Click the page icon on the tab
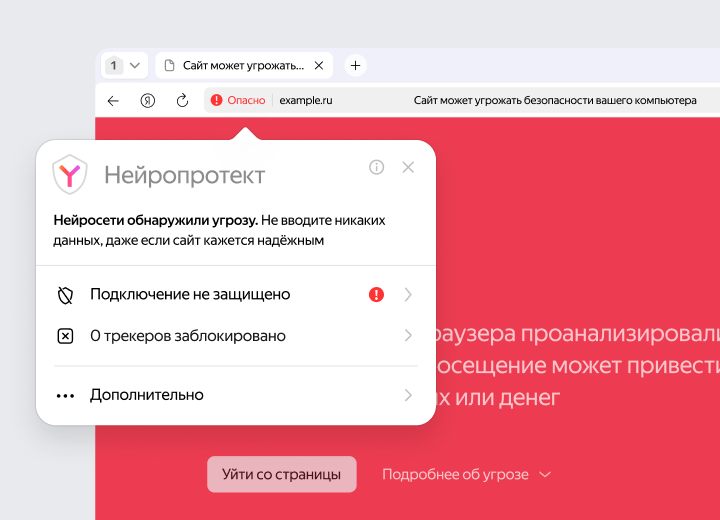The height and width of the screenshot is (520, 720). [169, 66]
